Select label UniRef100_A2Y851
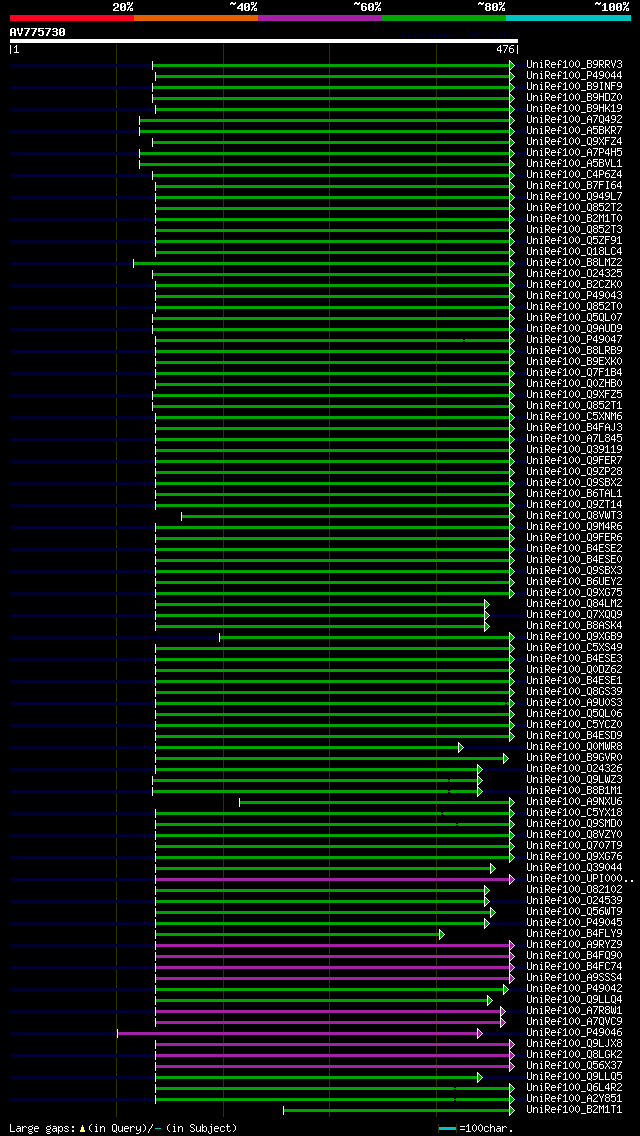This screenshot has width=640, height=1136. pyautogui.click(x=574, y=1100)
